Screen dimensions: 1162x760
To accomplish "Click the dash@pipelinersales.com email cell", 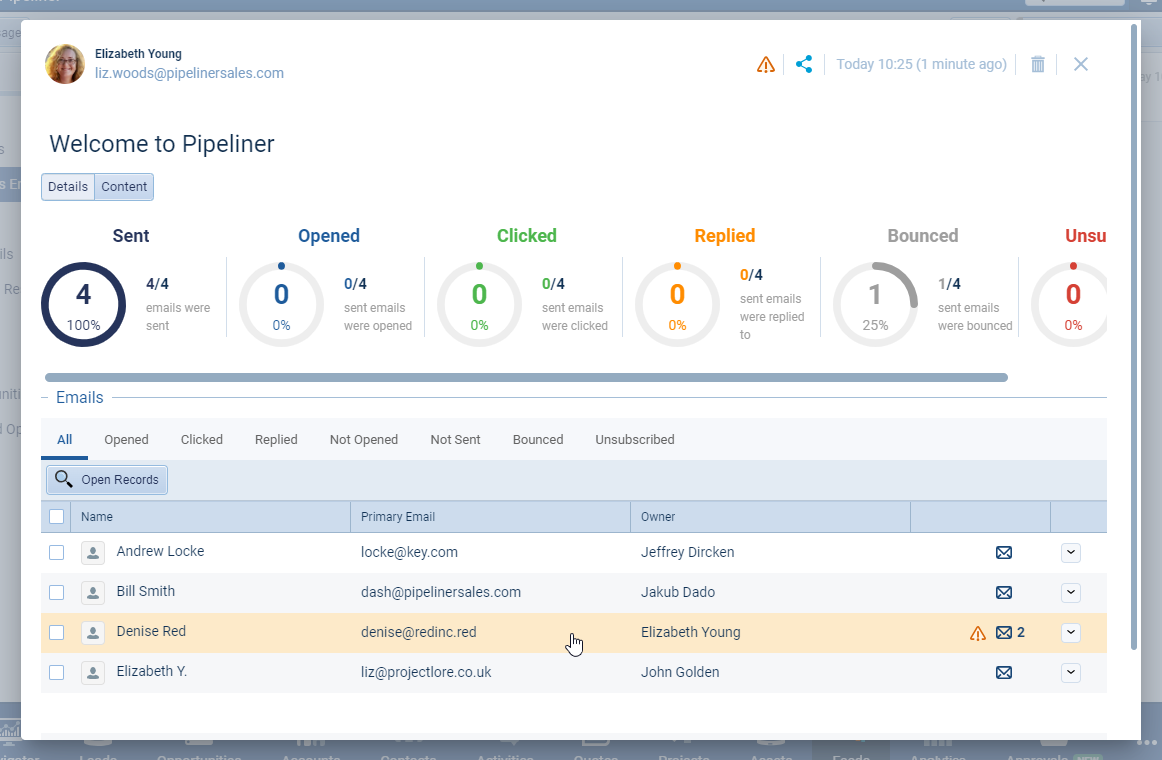I will tap(441, 593).
